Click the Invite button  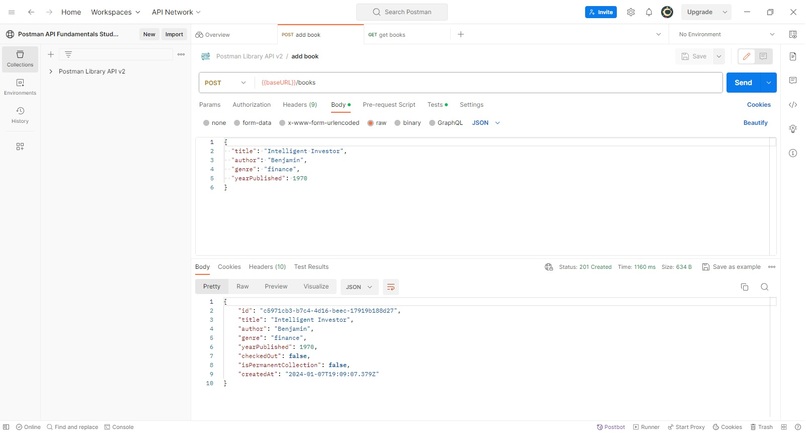click(x=600, y=12)
